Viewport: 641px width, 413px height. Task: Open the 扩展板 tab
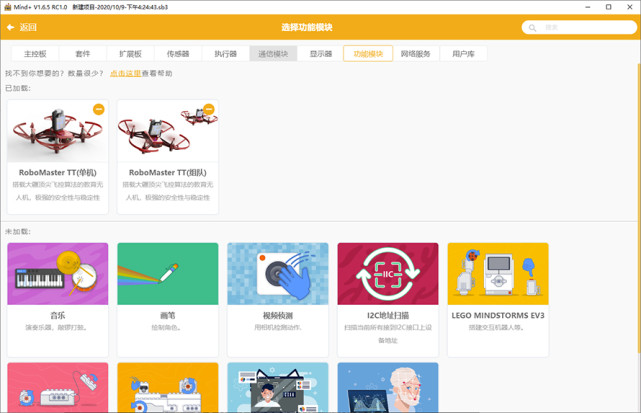[x=130, y=54]
